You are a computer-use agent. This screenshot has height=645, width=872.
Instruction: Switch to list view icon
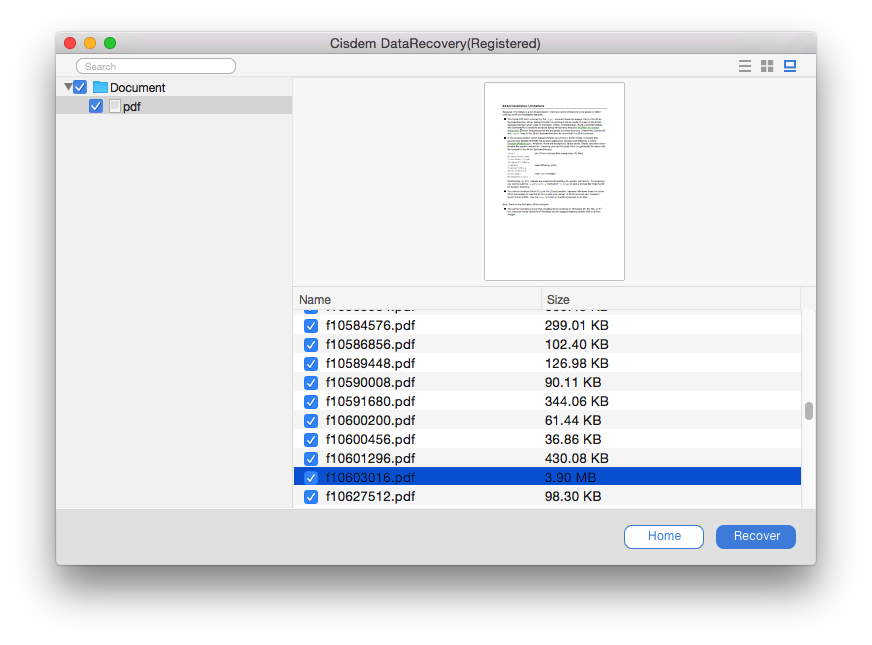point(745,66)
